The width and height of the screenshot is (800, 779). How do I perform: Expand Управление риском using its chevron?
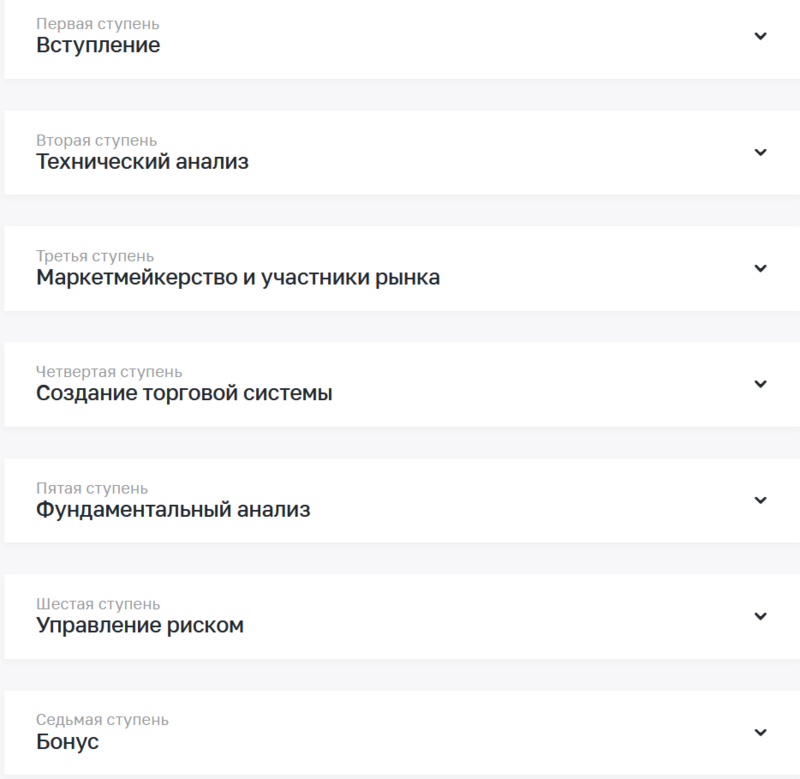pos(760,616)
